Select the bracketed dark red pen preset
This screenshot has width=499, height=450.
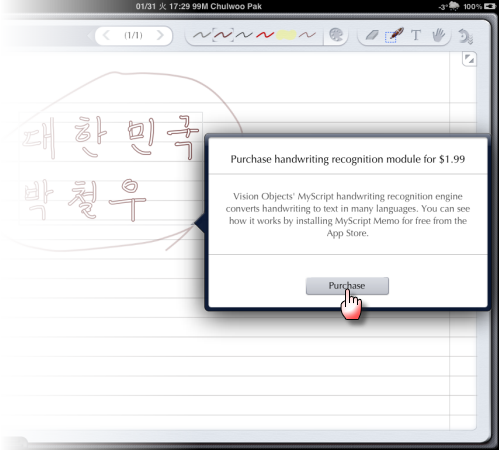223,35
